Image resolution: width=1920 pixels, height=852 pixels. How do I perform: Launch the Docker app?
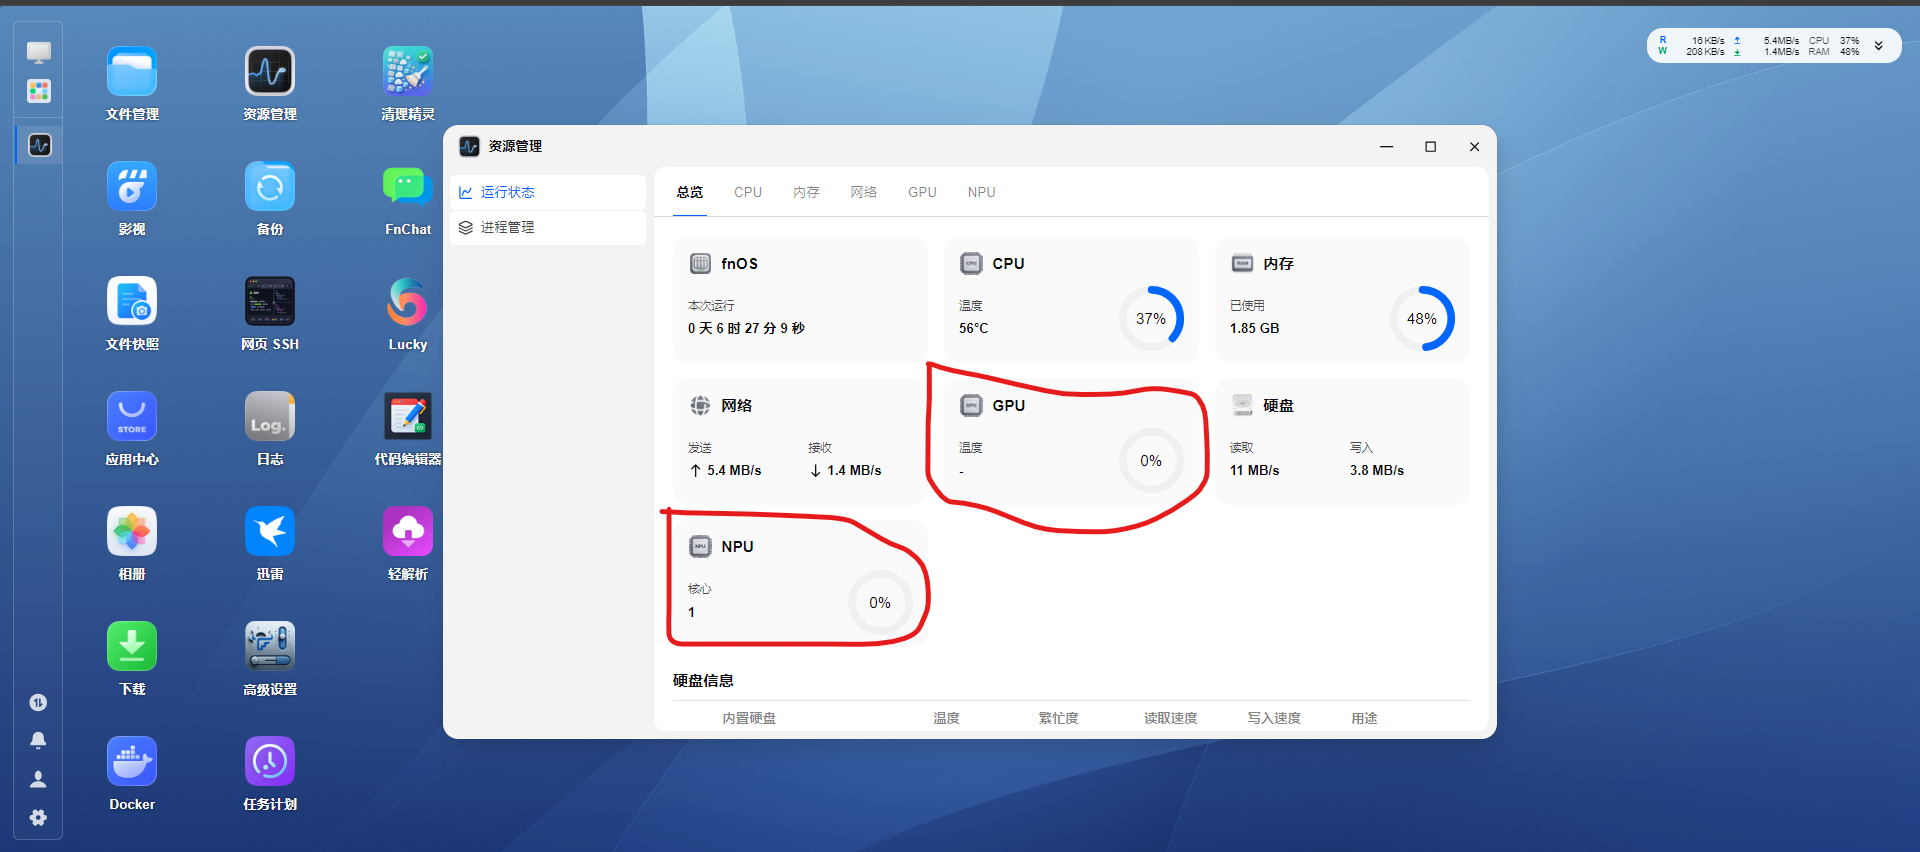point(132,762)
